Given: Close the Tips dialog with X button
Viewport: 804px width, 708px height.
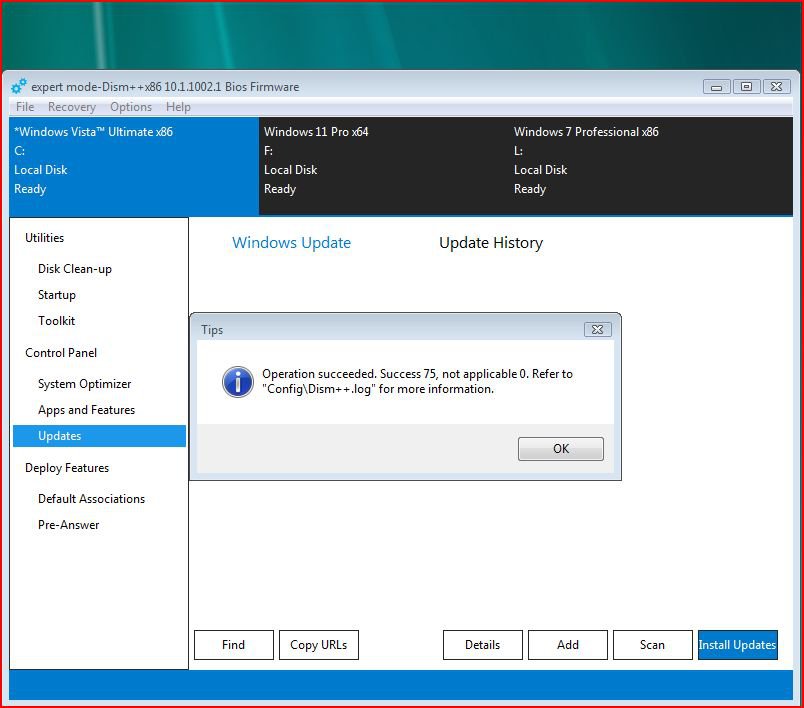Looking at the screenshot, I should pyautogui.click(x=597, y=329).
